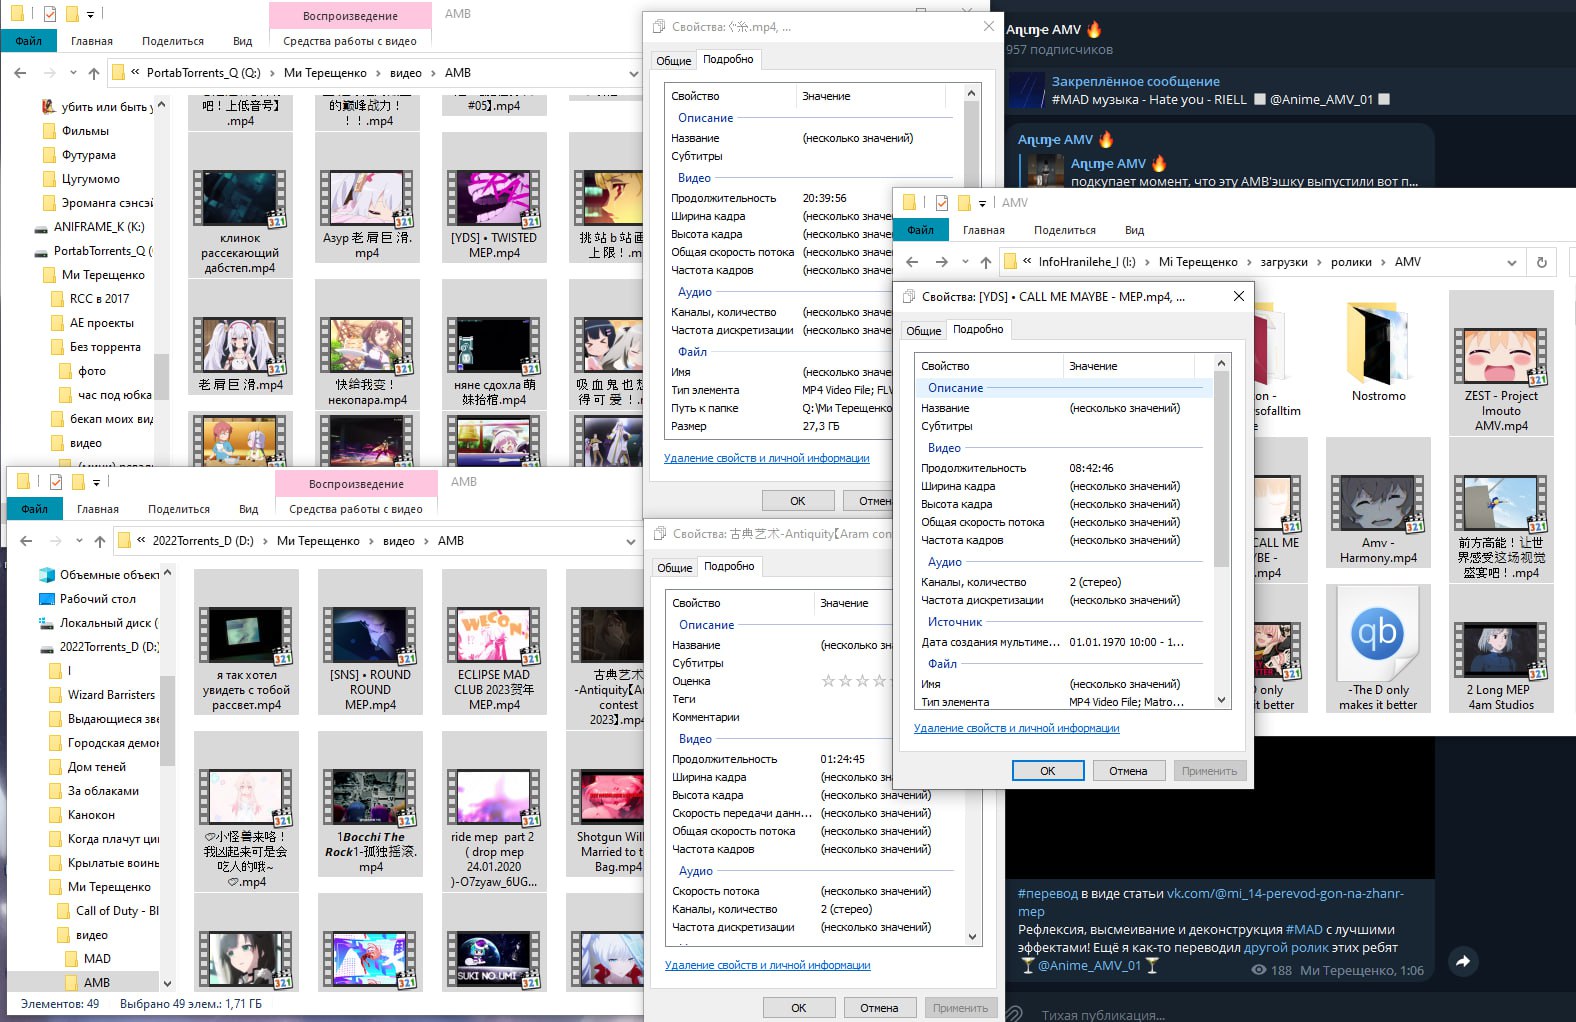Click the scroll-down arrow in 古典艺术-Antiquity properties list
The height and width of the screenshot is (1022, 1576).
(x=973, y=937)
